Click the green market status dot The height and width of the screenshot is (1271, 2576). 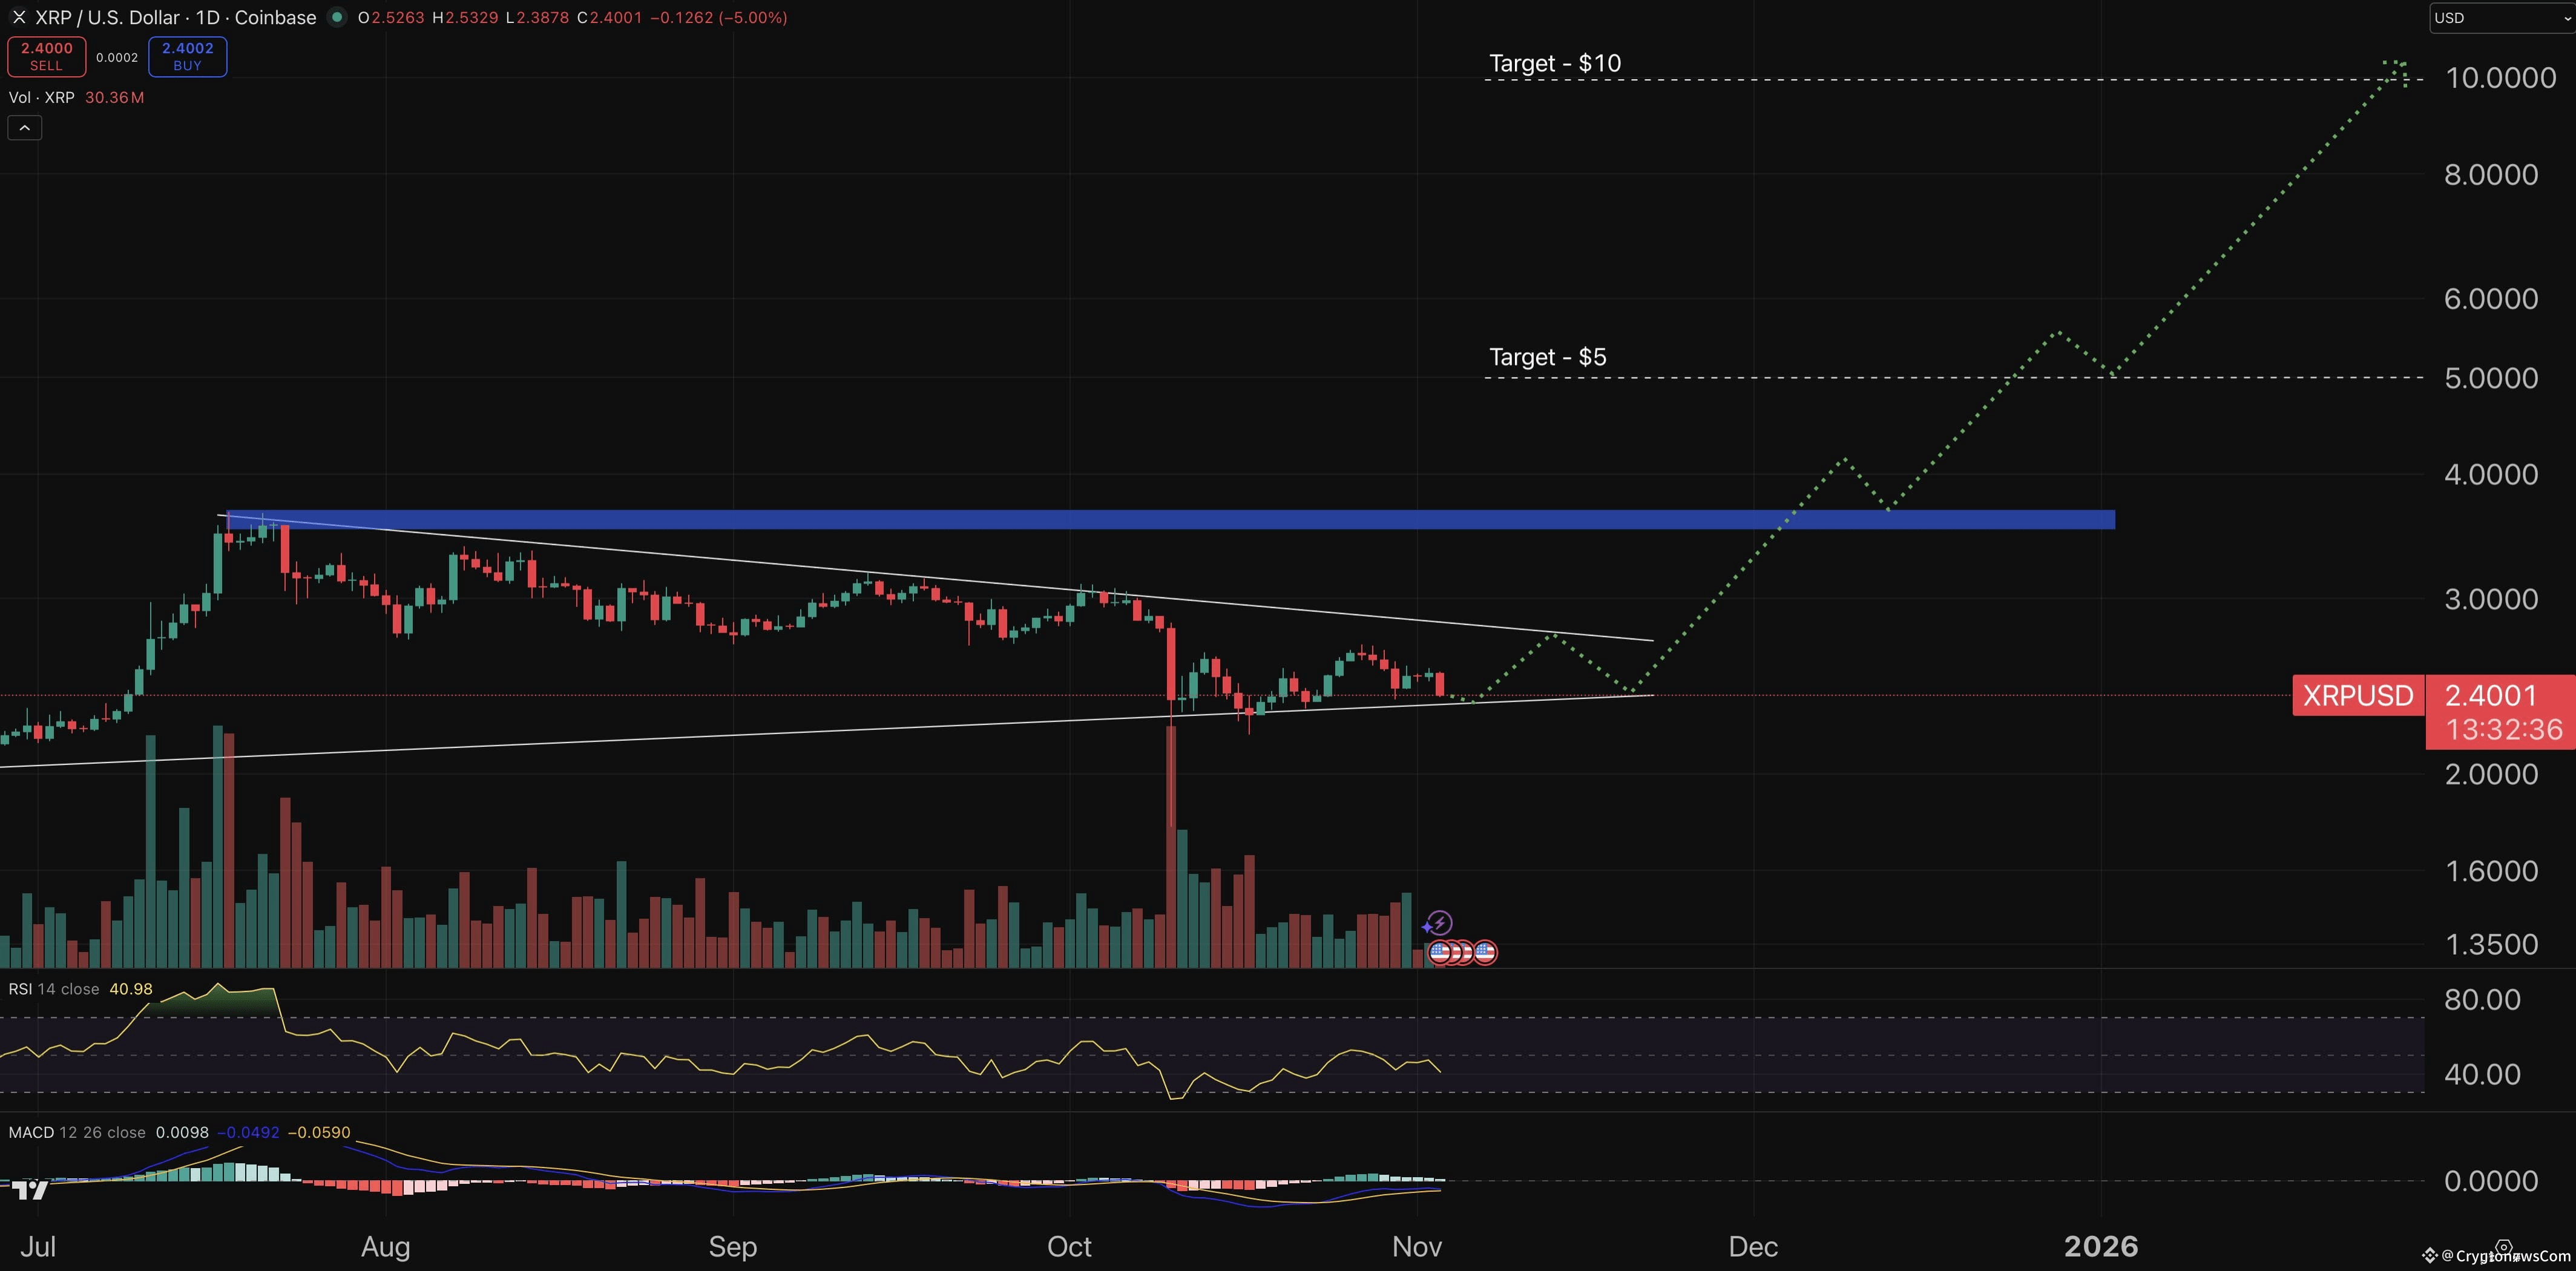tap(338, 17)
